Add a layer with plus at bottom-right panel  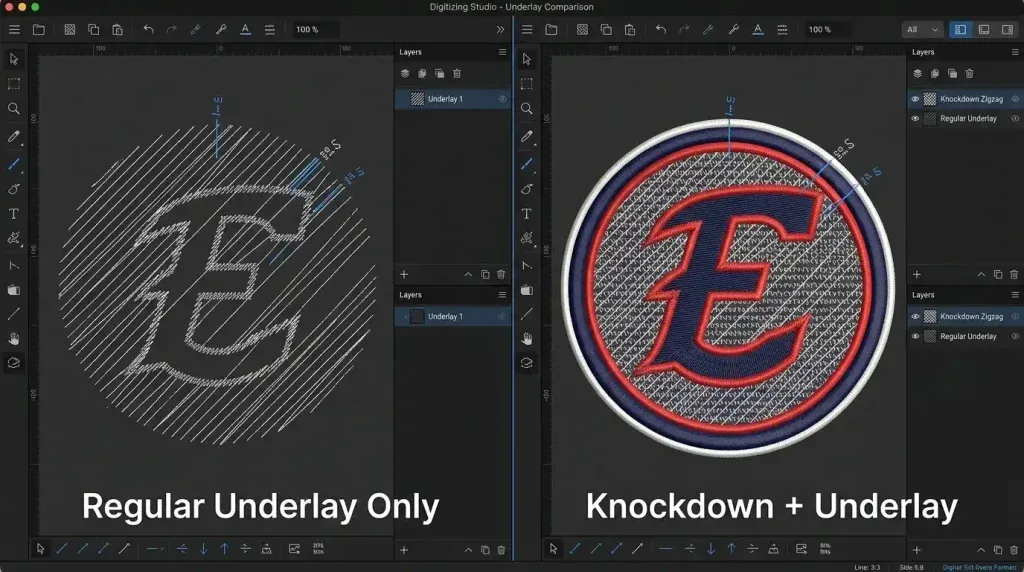(x=917, y=550)
